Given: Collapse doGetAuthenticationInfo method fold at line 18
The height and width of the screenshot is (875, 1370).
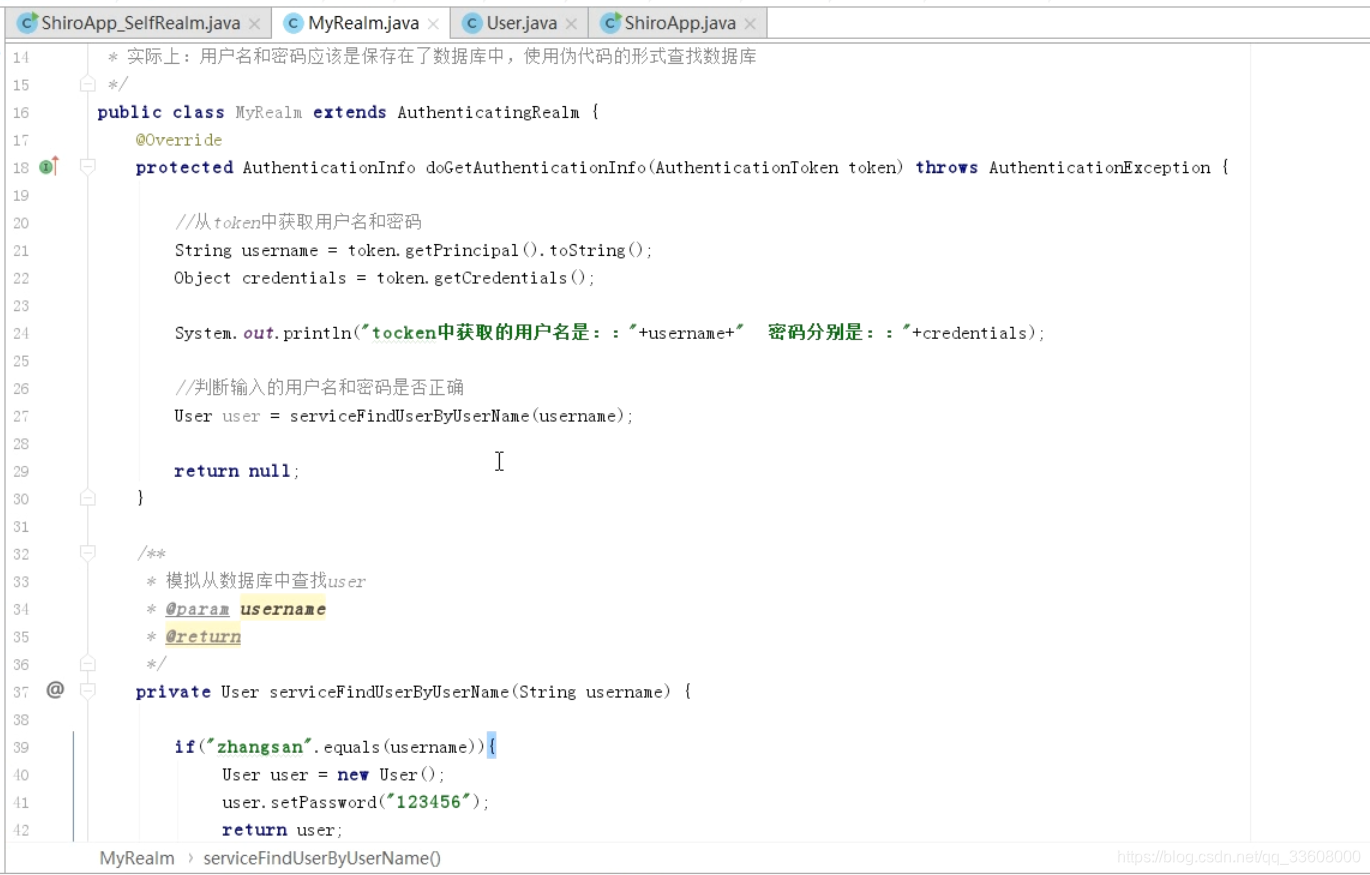Looking at the screenshot, I should click(88, 167).
